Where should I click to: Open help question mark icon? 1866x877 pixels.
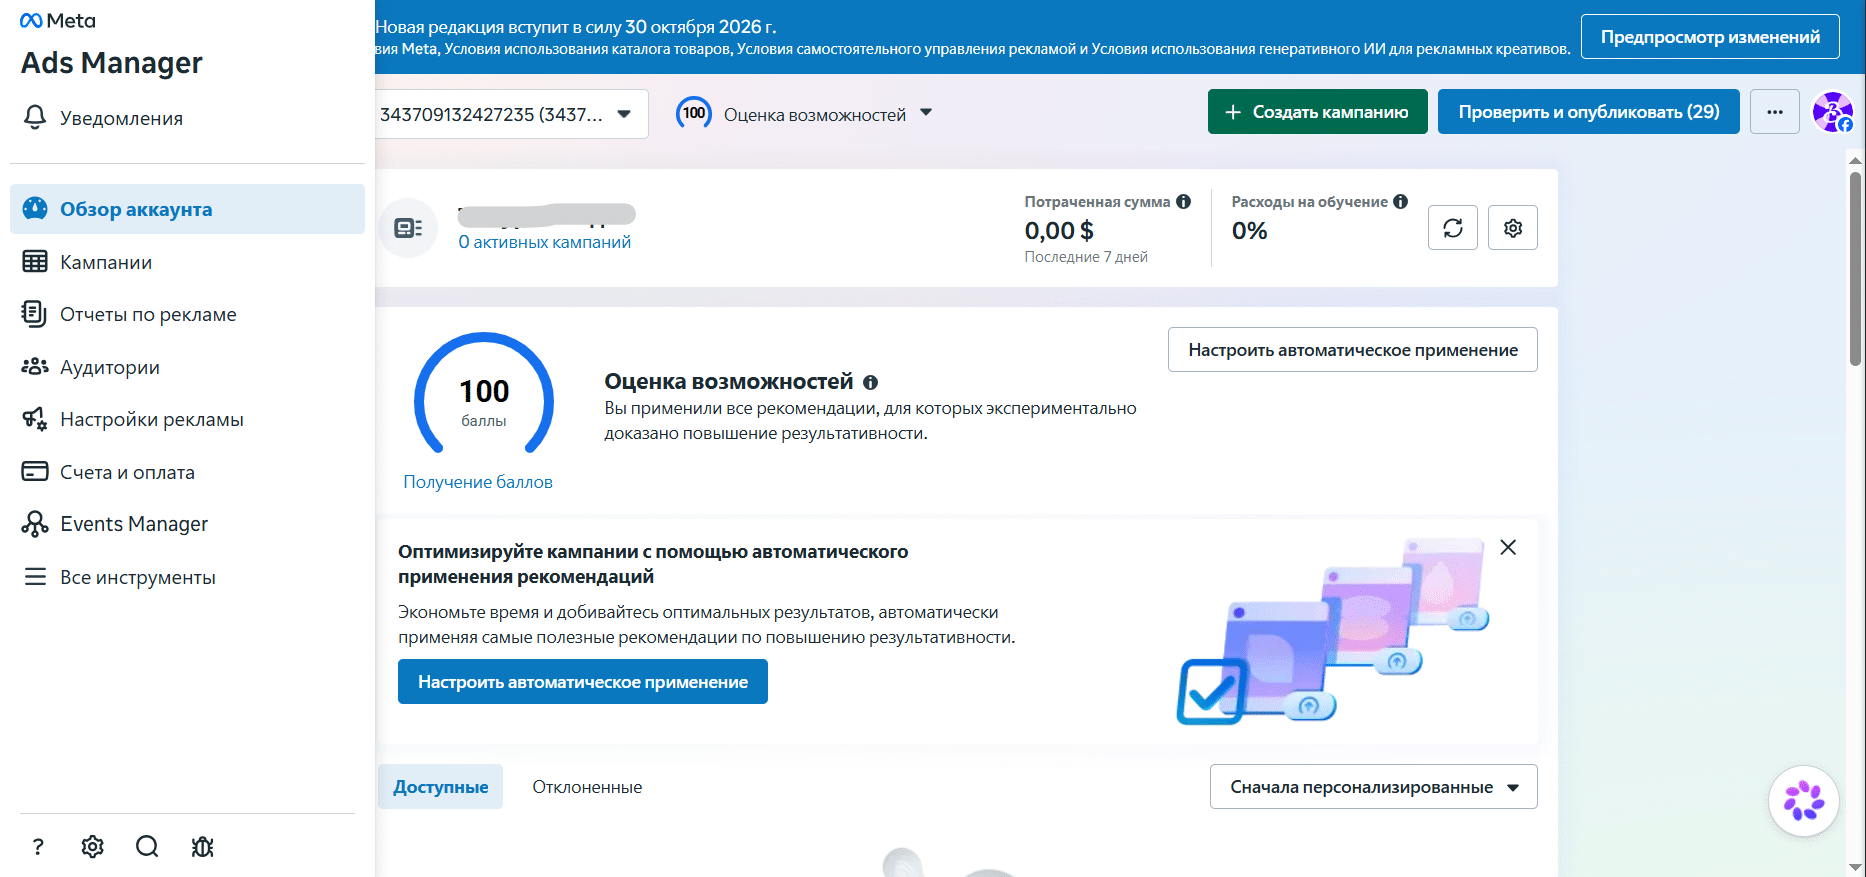pos(38,847)
